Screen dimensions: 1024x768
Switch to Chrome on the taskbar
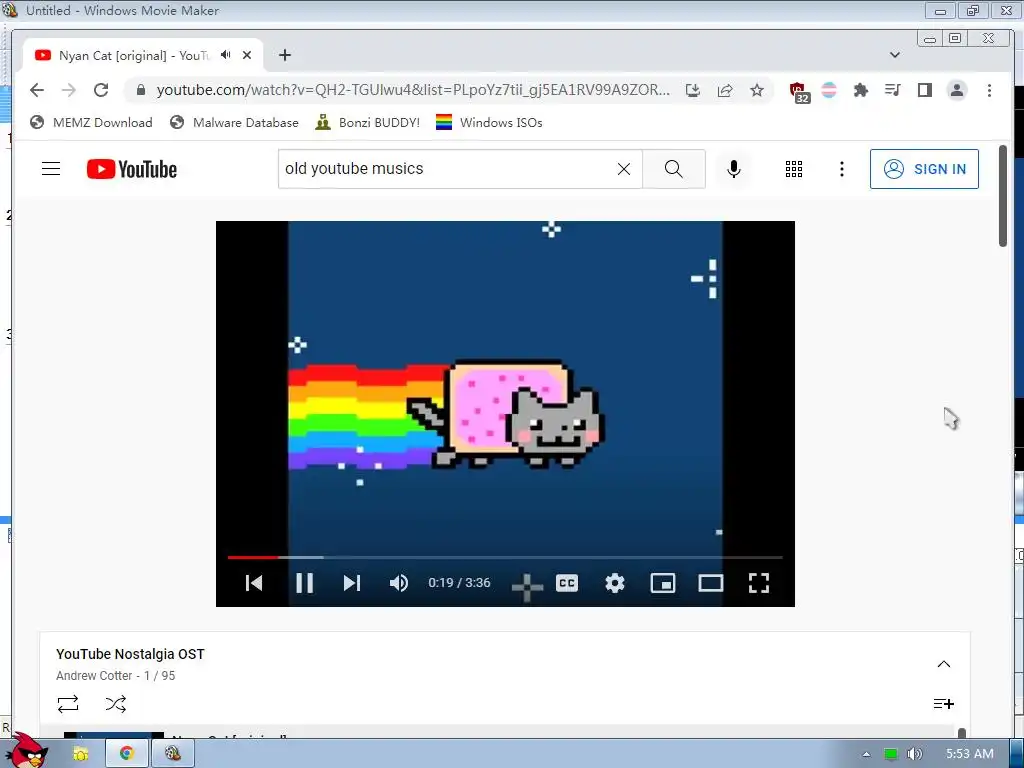(126, 754)
